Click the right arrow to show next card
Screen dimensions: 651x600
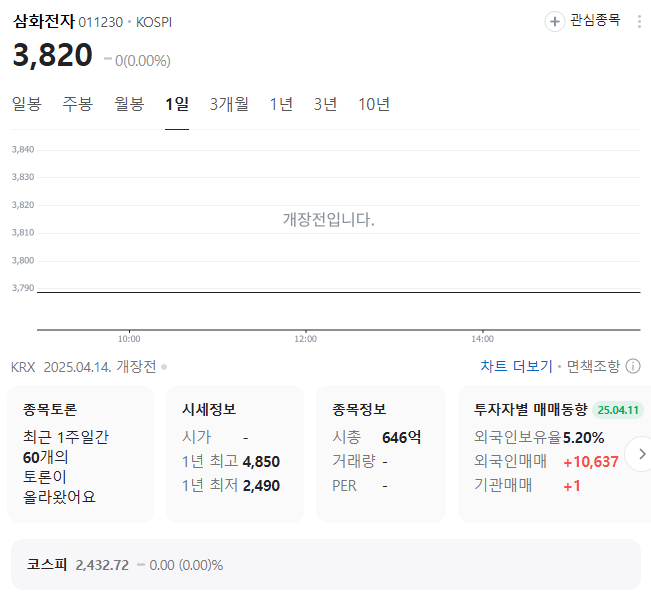coord(641,454)
